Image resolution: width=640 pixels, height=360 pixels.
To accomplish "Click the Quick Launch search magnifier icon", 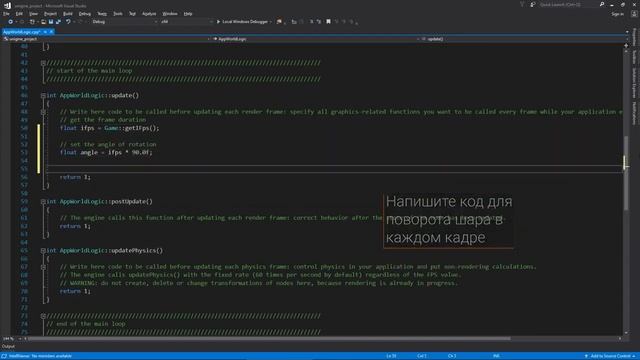I will [x=602, y=4].
